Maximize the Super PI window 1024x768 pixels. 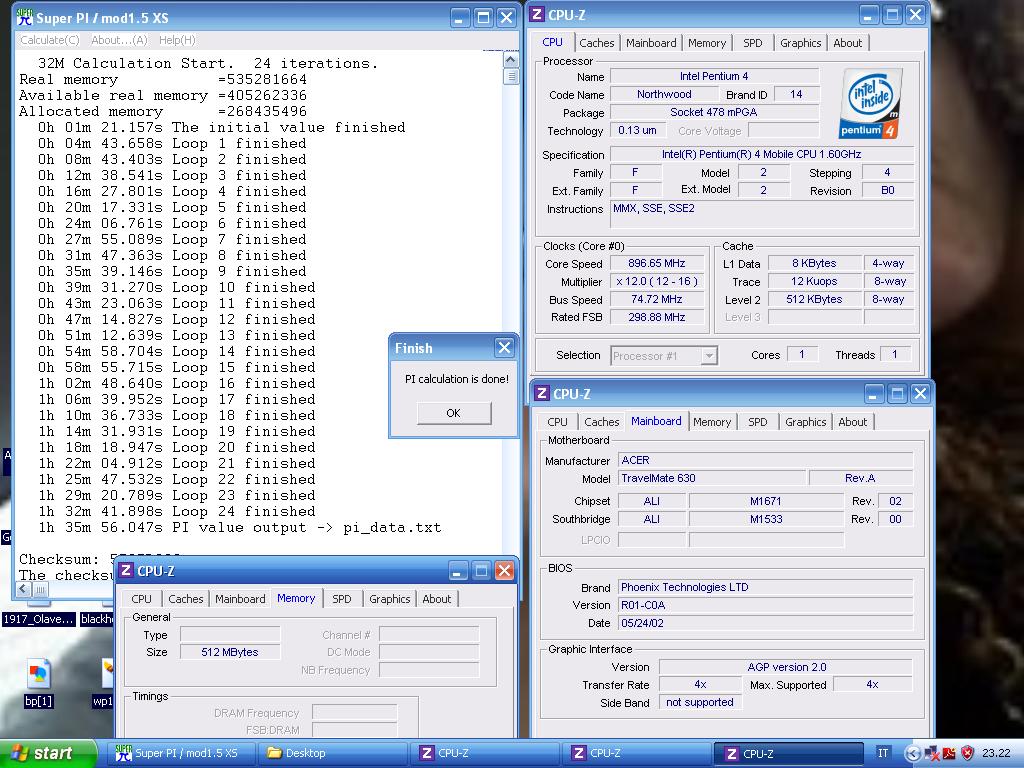pos(483,18)
